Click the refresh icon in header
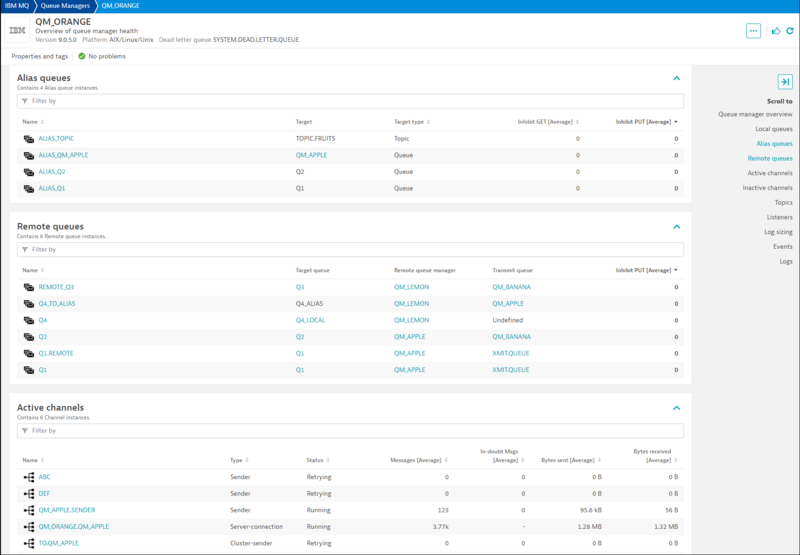Viewport: 800px width, 555px height. click(x=789, y=31)
